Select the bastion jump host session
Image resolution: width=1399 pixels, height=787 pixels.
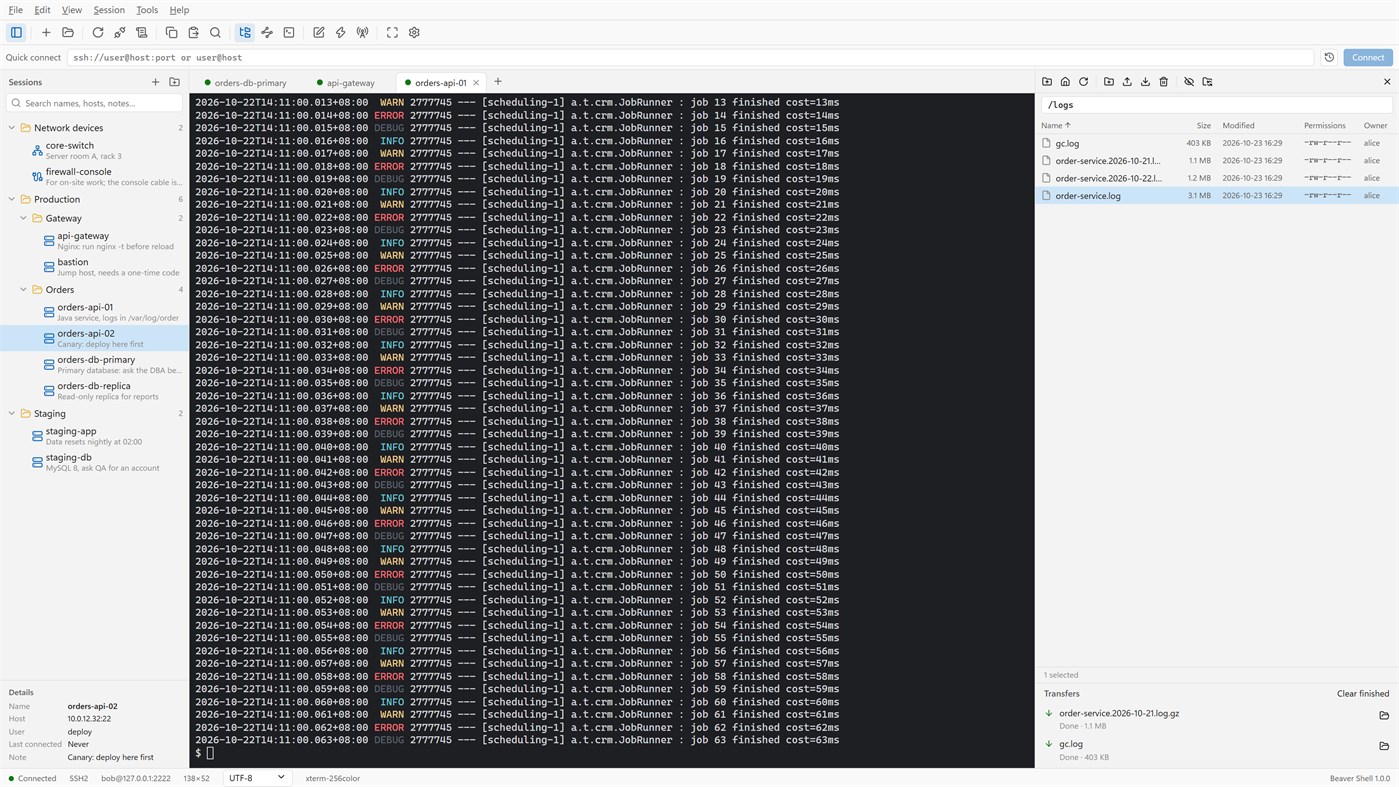94,267
